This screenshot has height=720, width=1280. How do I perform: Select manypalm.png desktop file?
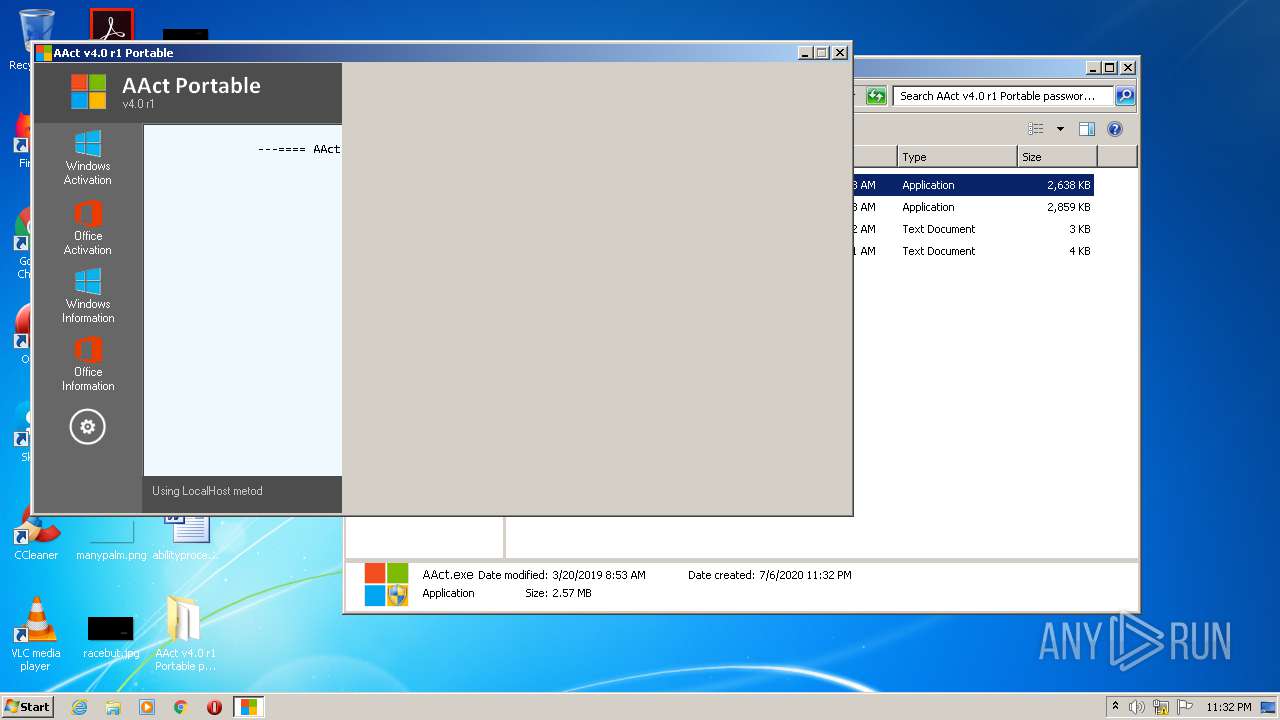coord(111,540)
